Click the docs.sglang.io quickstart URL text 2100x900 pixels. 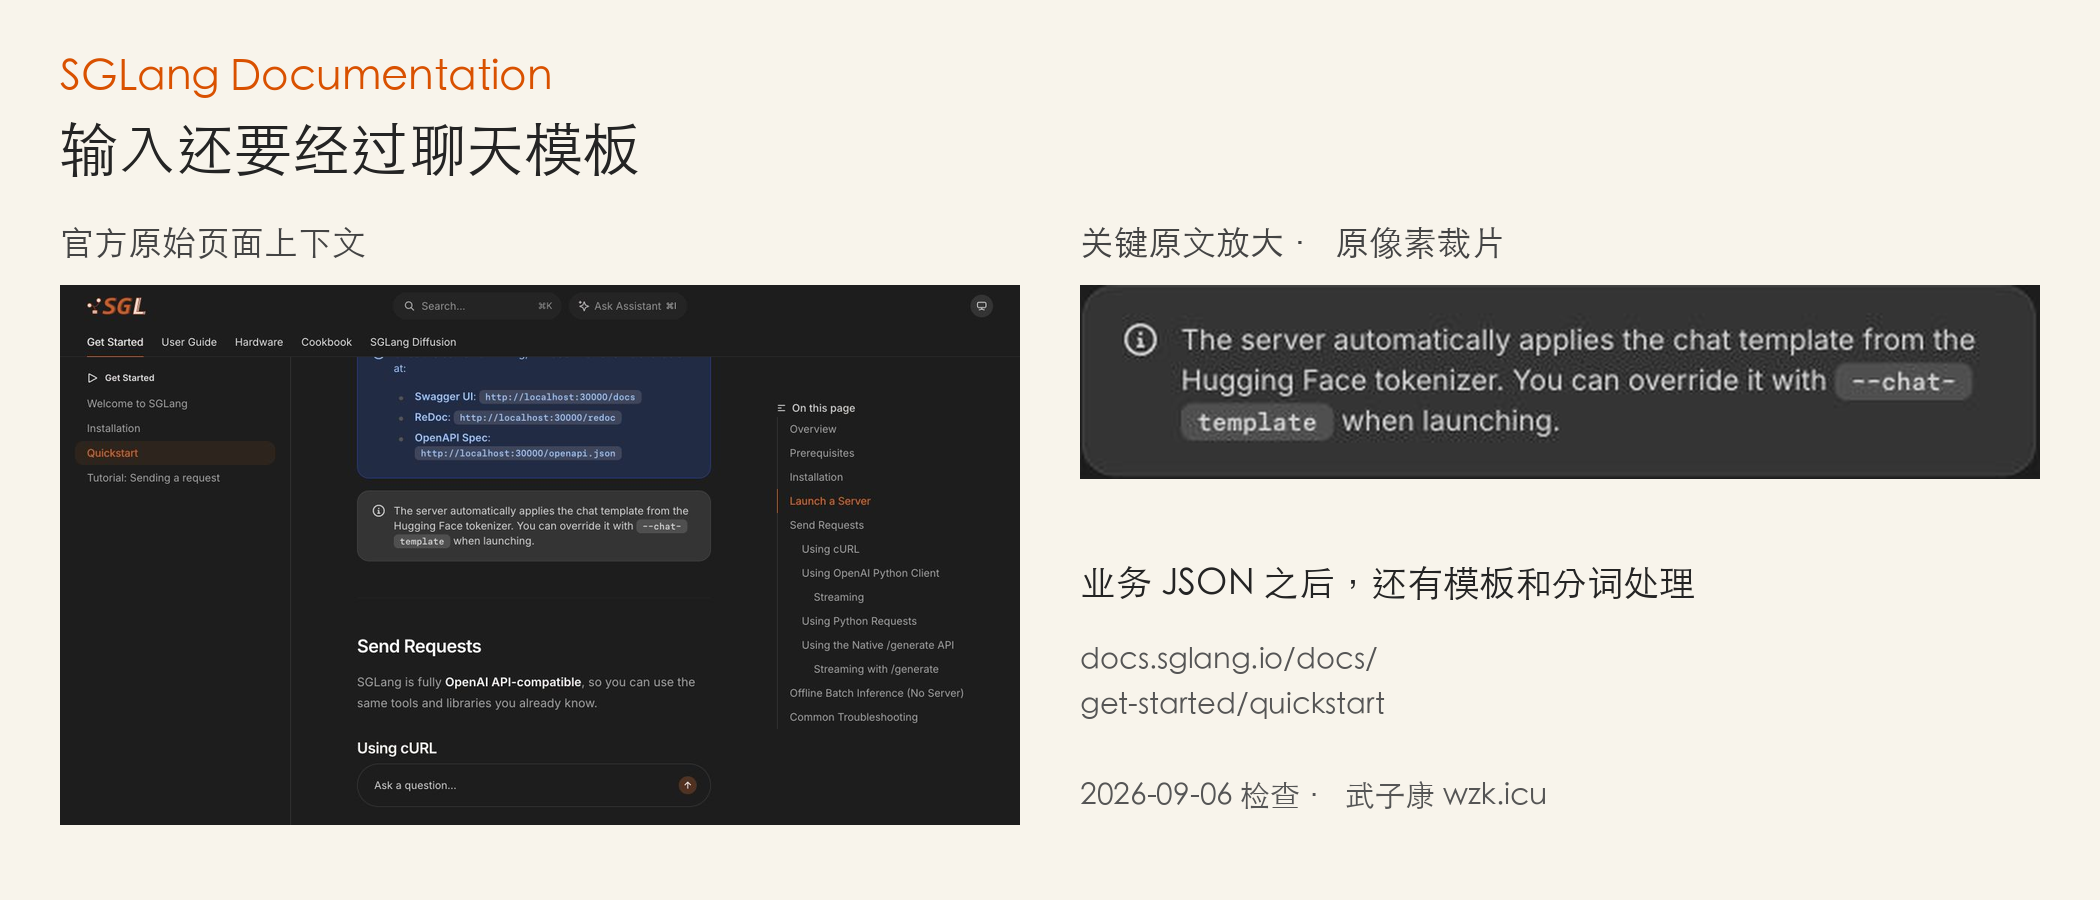(x=1232, y=681)
